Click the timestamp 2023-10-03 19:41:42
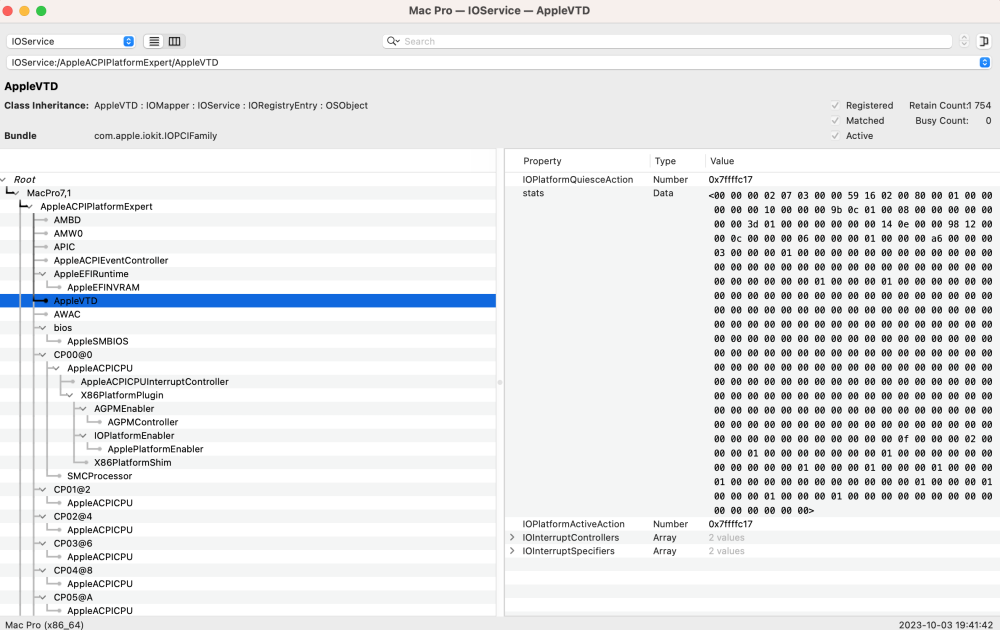Image resolution: width=1000 pixels, height=630 pixels. point(945,625)
